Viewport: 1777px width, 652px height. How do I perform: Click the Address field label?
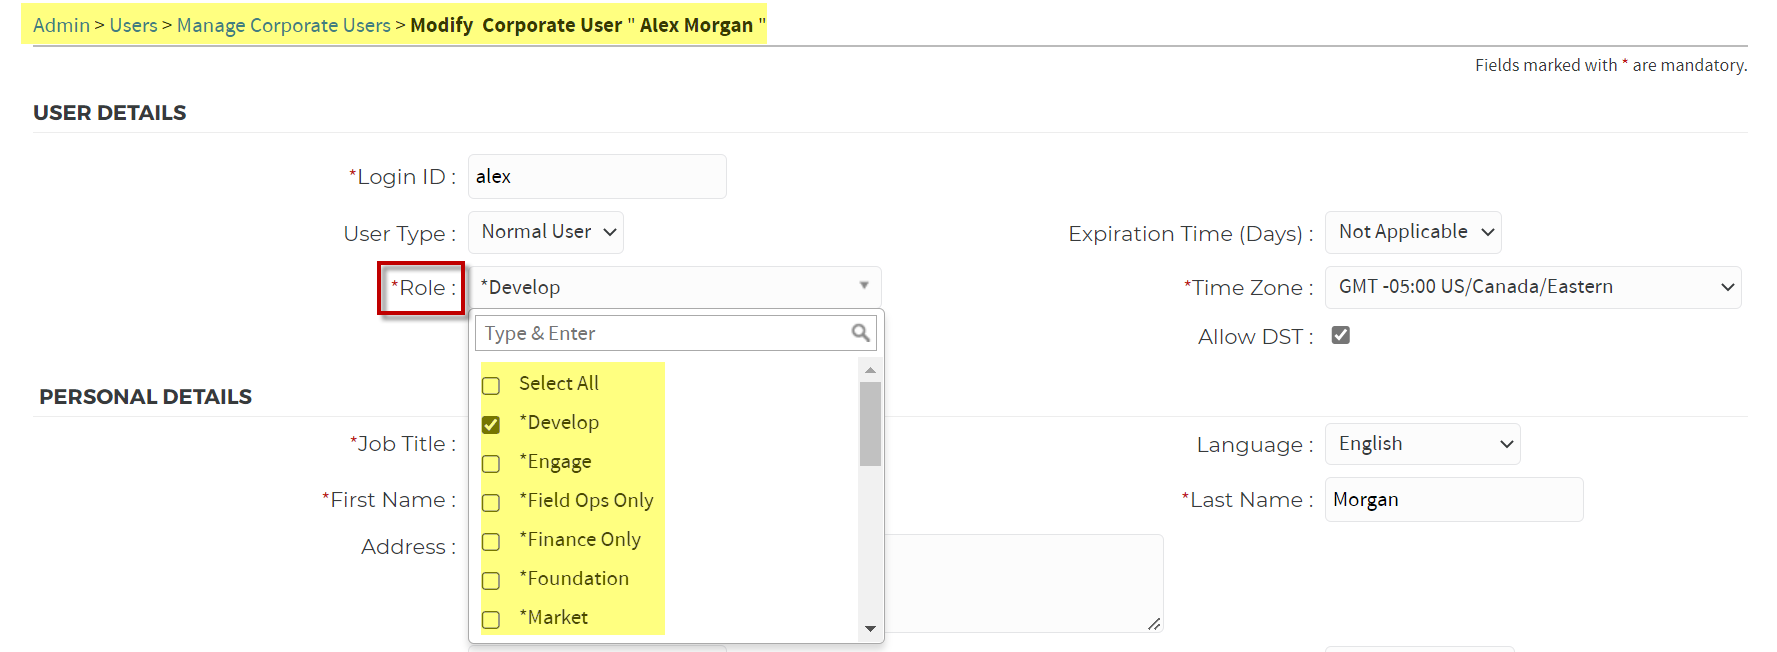point(409,547)
